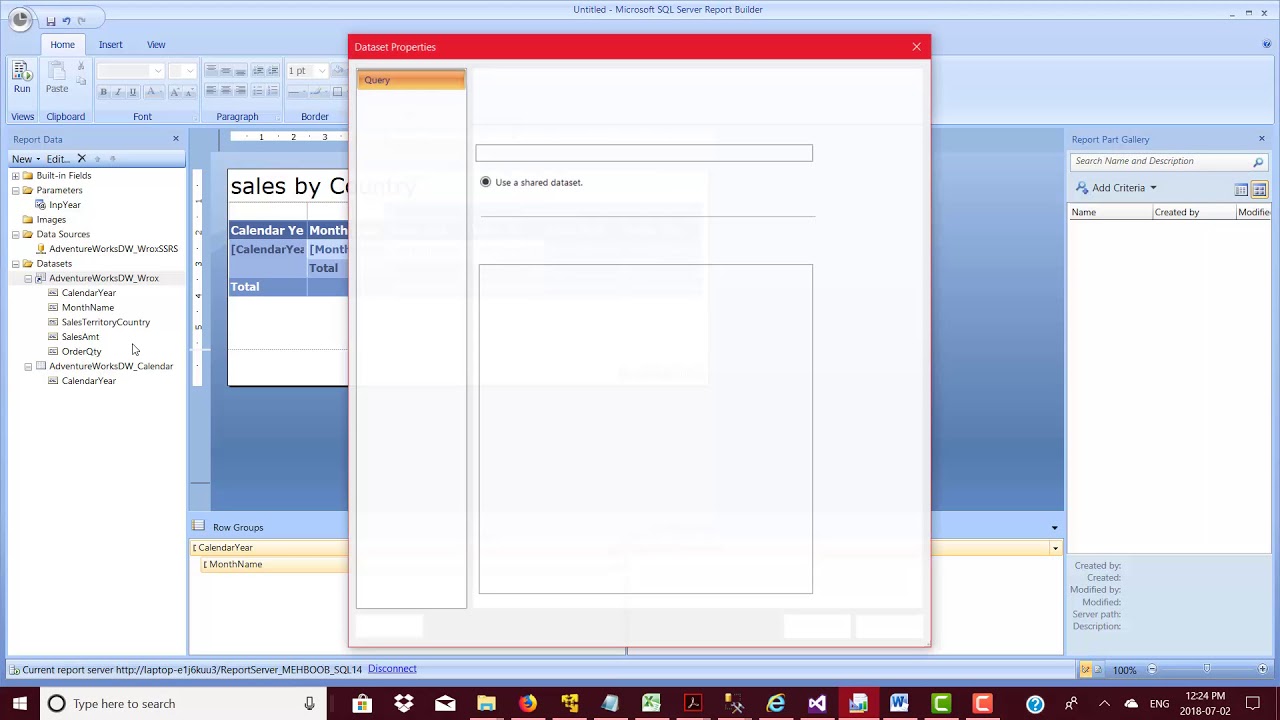Click the Italic formatting icon

click(x=118, y=92)
